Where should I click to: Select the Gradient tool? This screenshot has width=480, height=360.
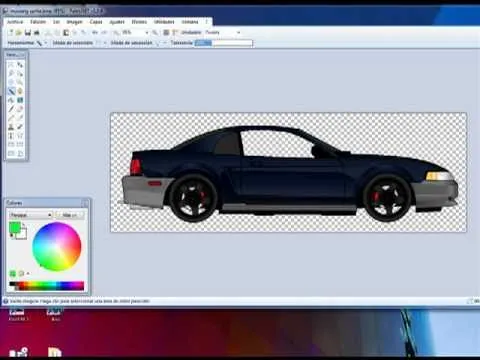tap(20, 100)
